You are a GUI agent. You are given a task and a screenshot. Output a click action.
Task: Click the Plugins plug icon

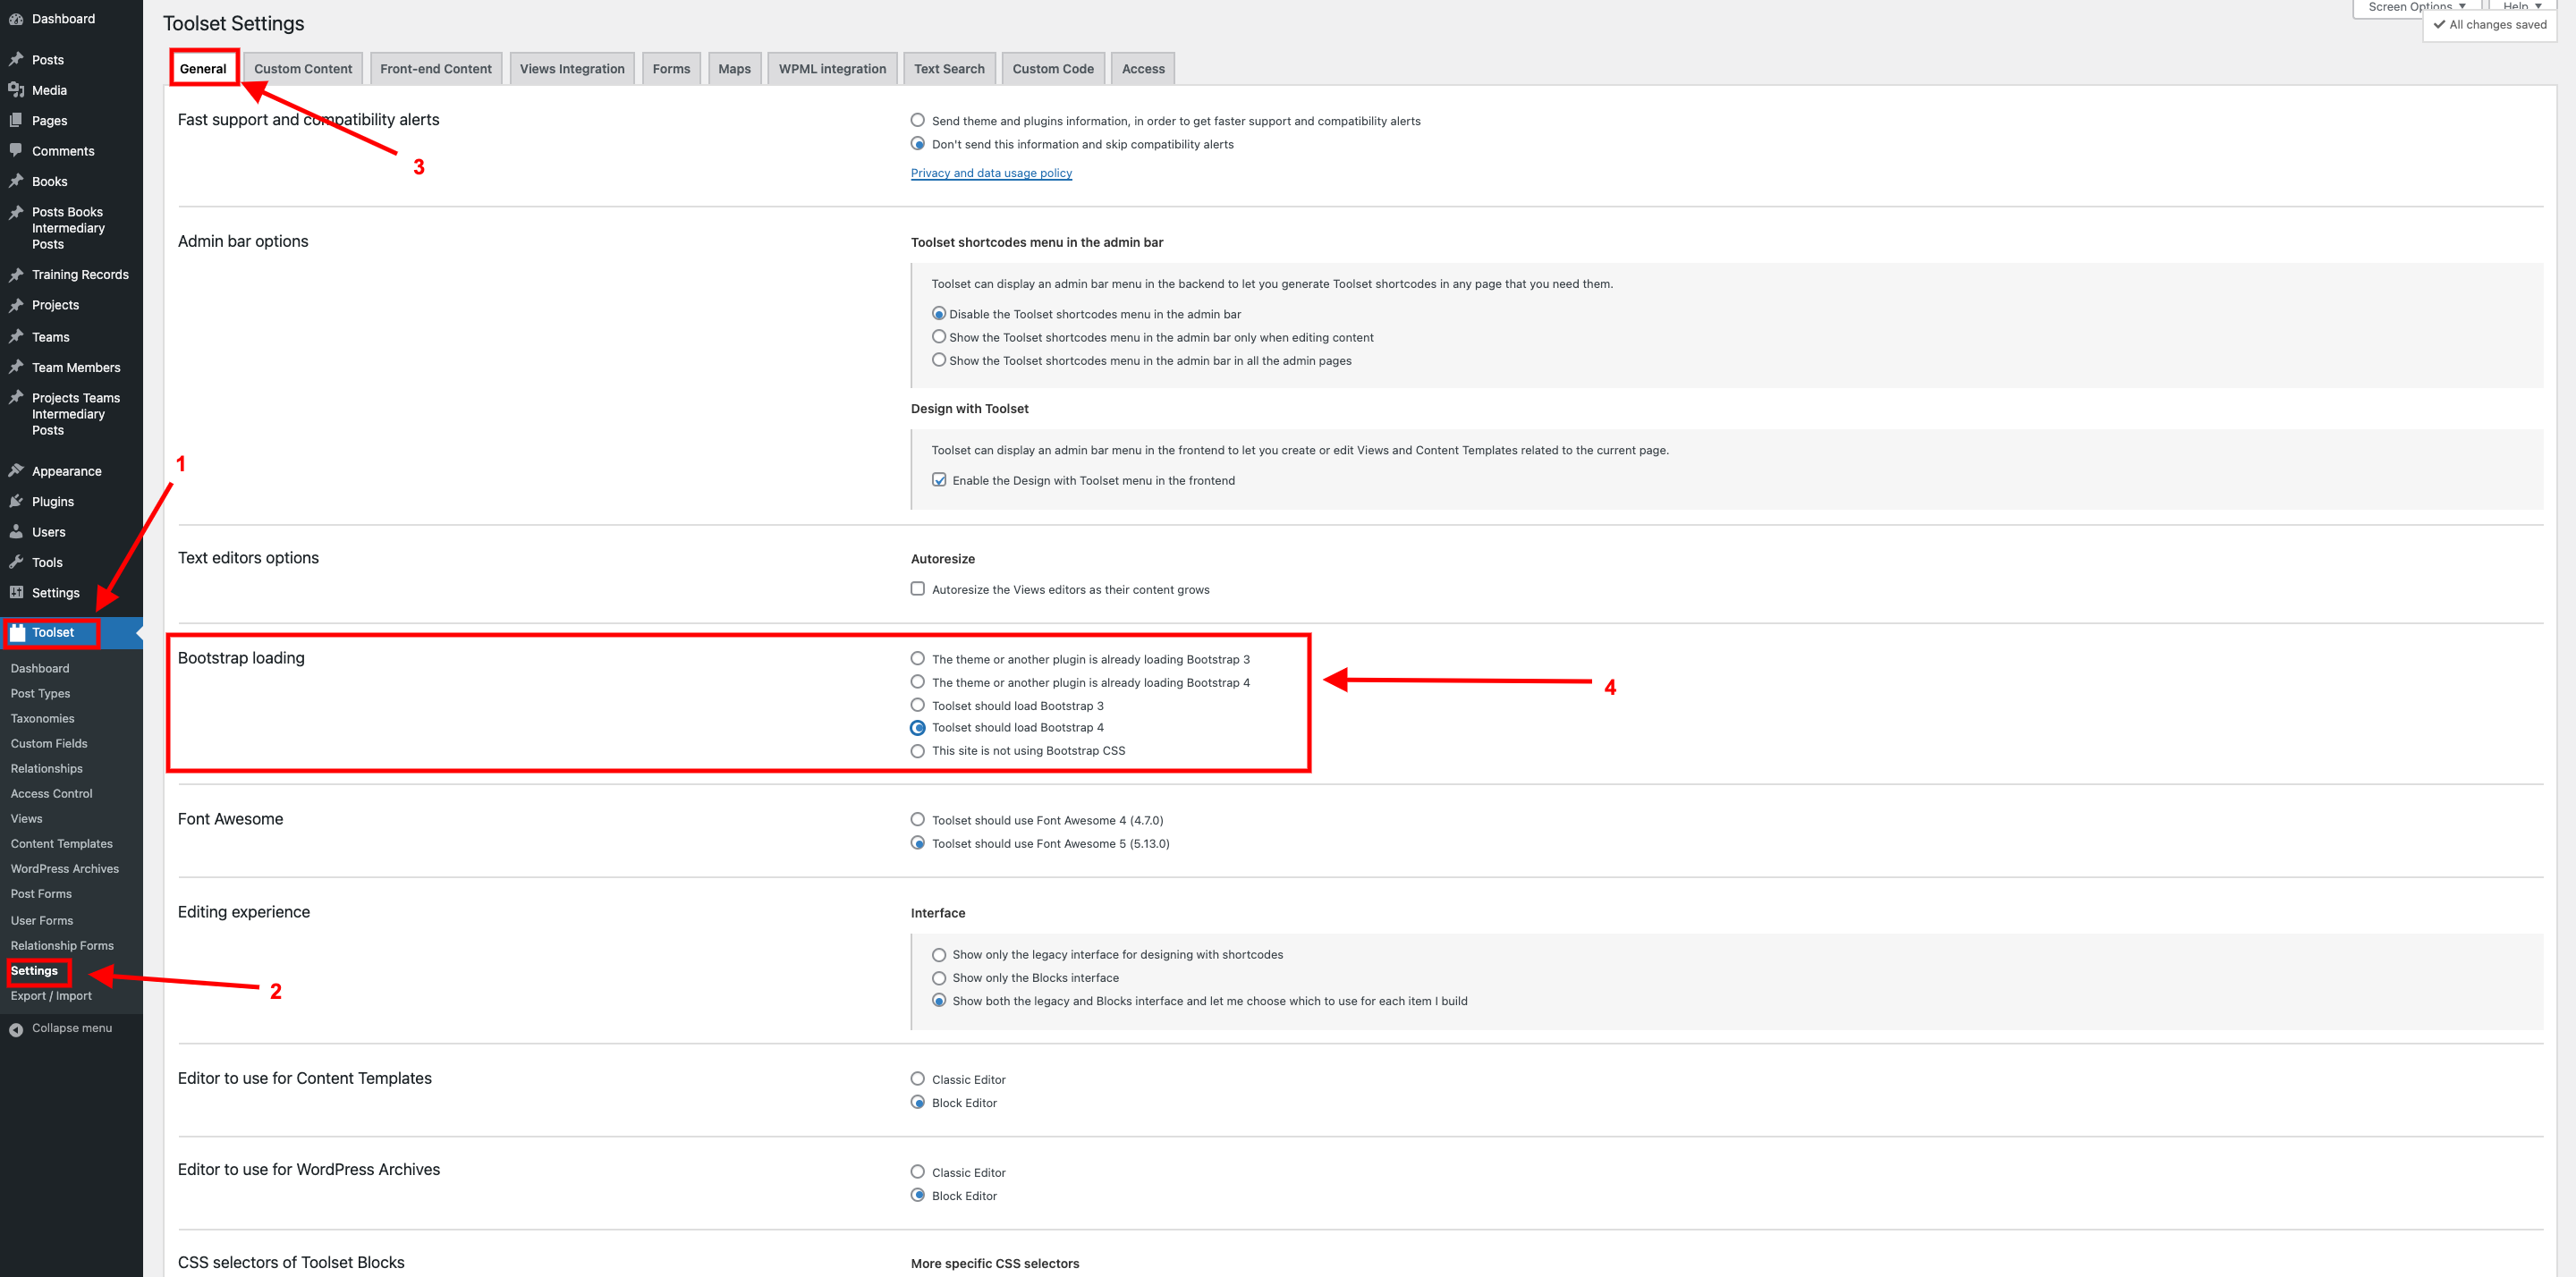(x=16, y=501)
